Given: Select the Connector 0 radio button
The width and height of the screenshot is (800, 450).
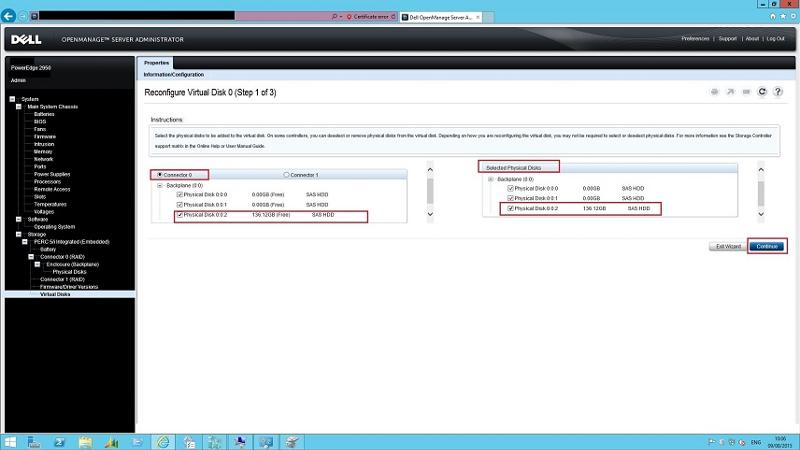Looking at the screenshot, I should click(x=158, y=174).
